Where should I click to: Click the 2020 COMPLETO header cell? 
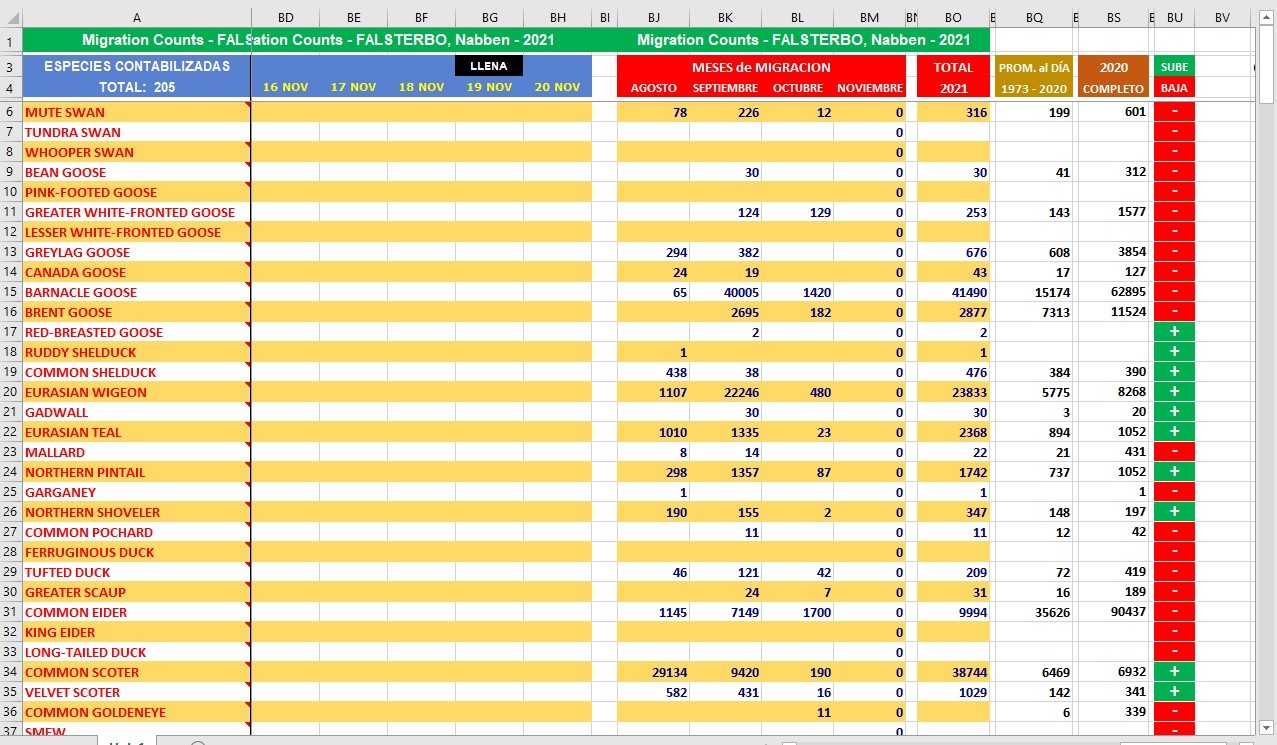1113,77
